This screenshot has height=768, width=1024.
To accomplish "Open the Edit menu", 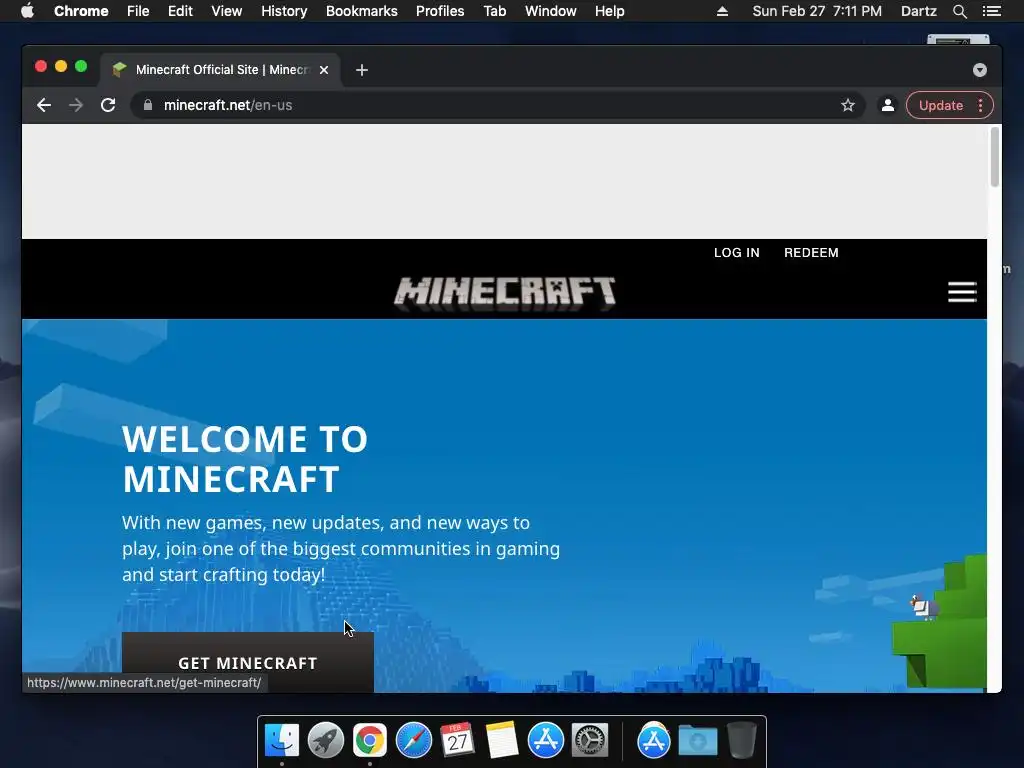I will (180, 11).
